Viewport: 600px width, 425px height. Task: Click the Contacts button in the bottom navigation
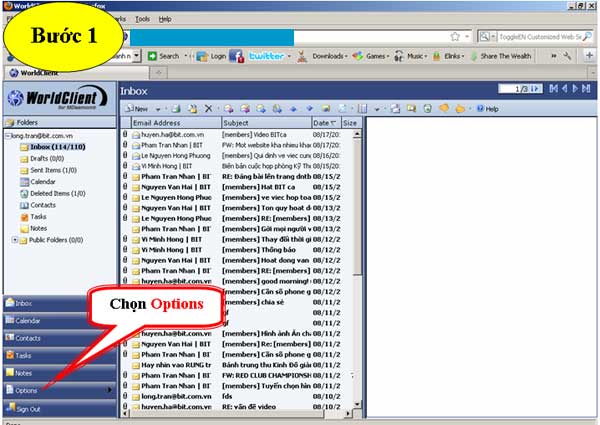(x=57, y=338)
